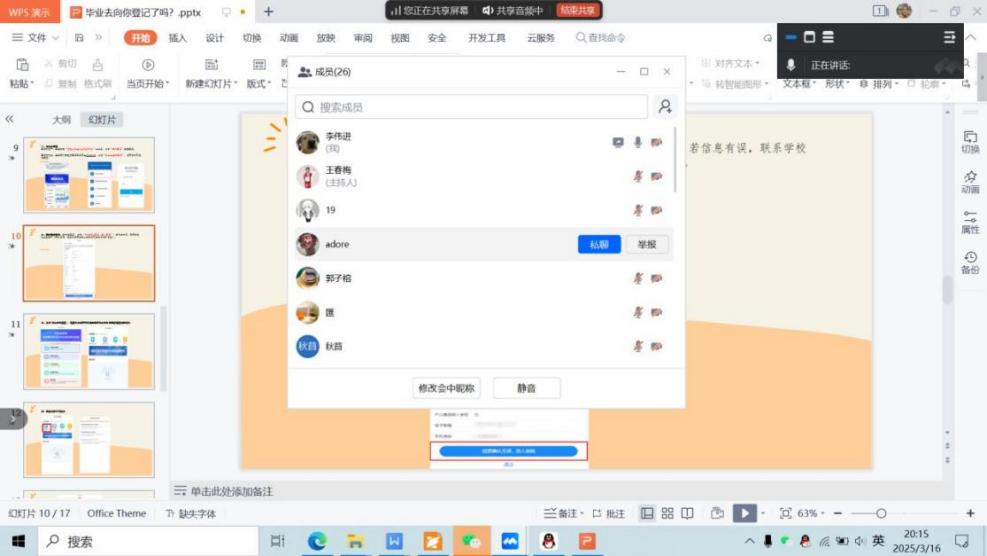Collapse the slide panel with double-arrow icon
This screenshot has width=987, height=556.
coord(10,119)
